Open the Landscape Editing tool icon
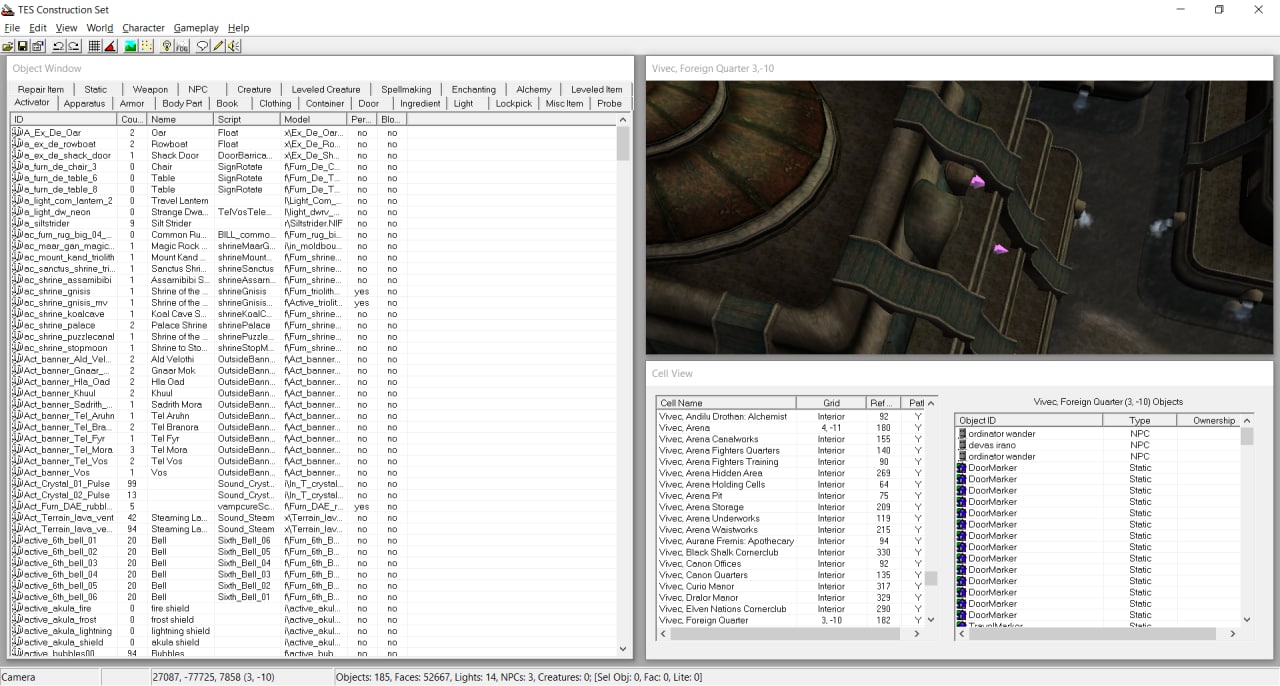Screen dimensions: 1280x686 click(x=131, y=46)
